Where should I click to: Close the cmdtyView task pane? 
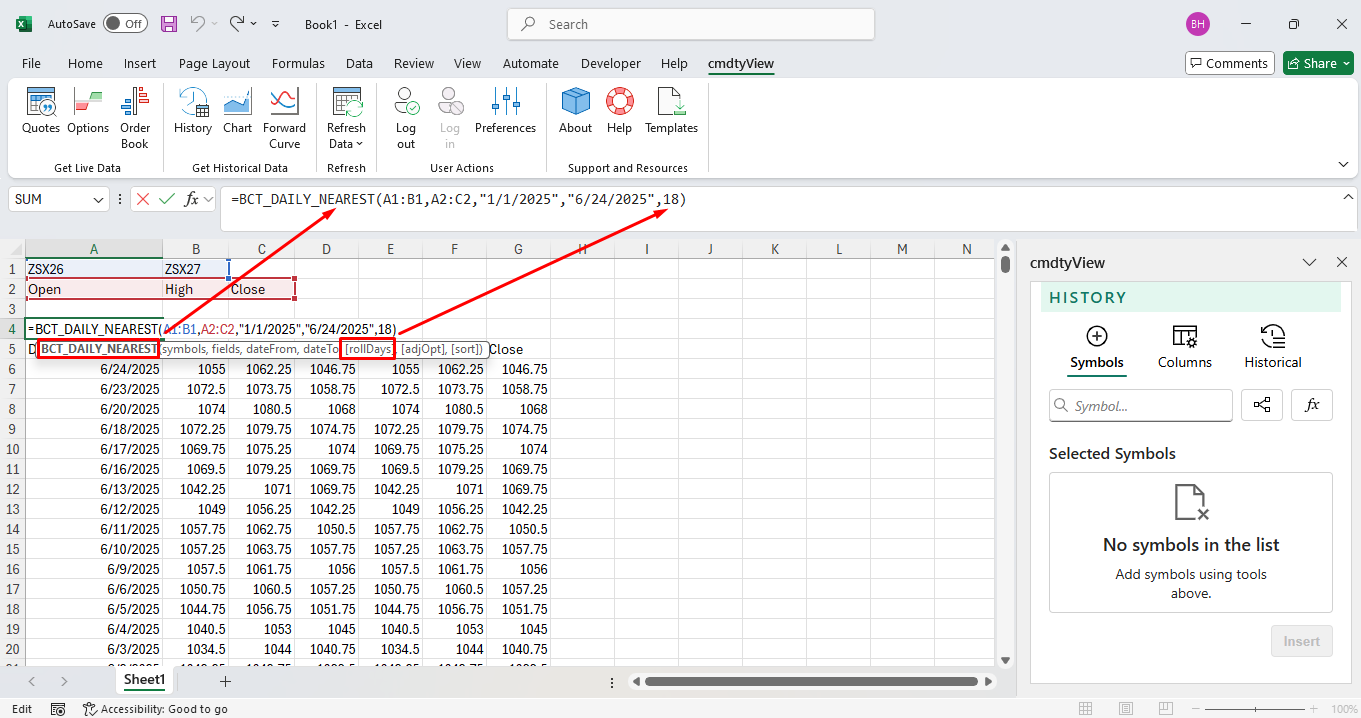pos(1342,262)
